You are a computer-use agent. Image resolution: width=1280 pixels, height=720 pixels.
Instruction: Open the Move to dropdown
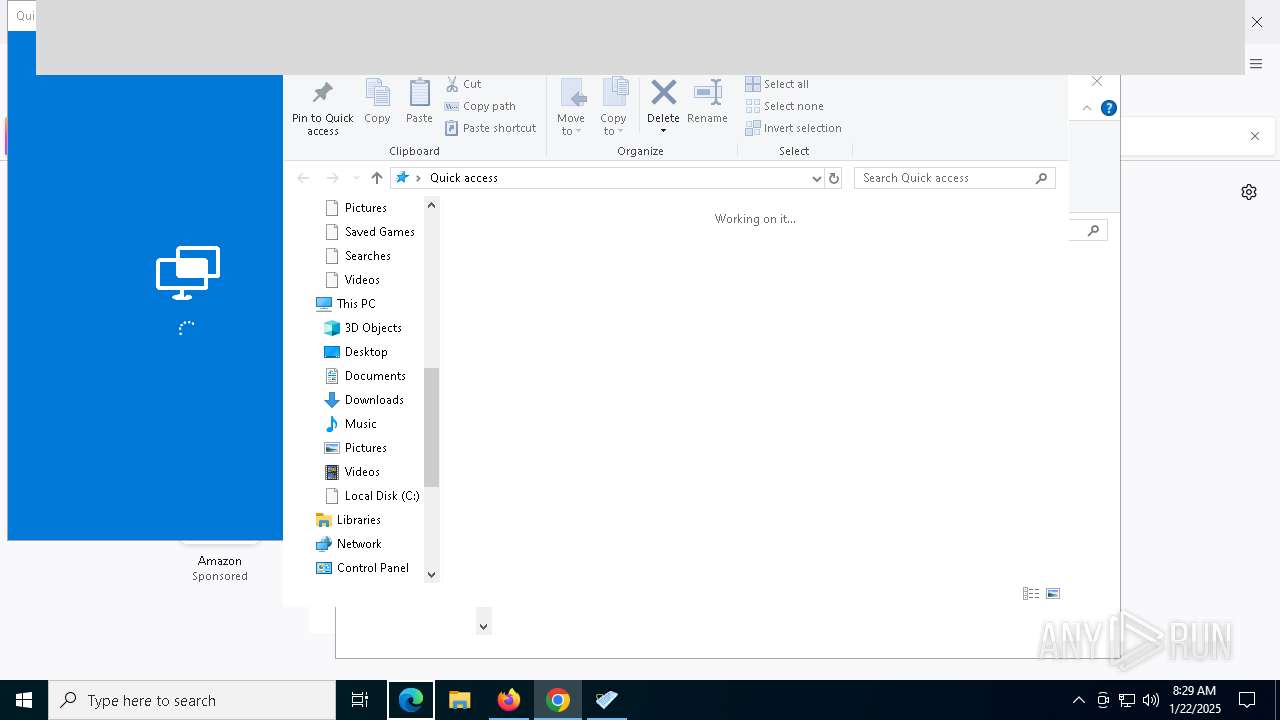click(571, 108)
